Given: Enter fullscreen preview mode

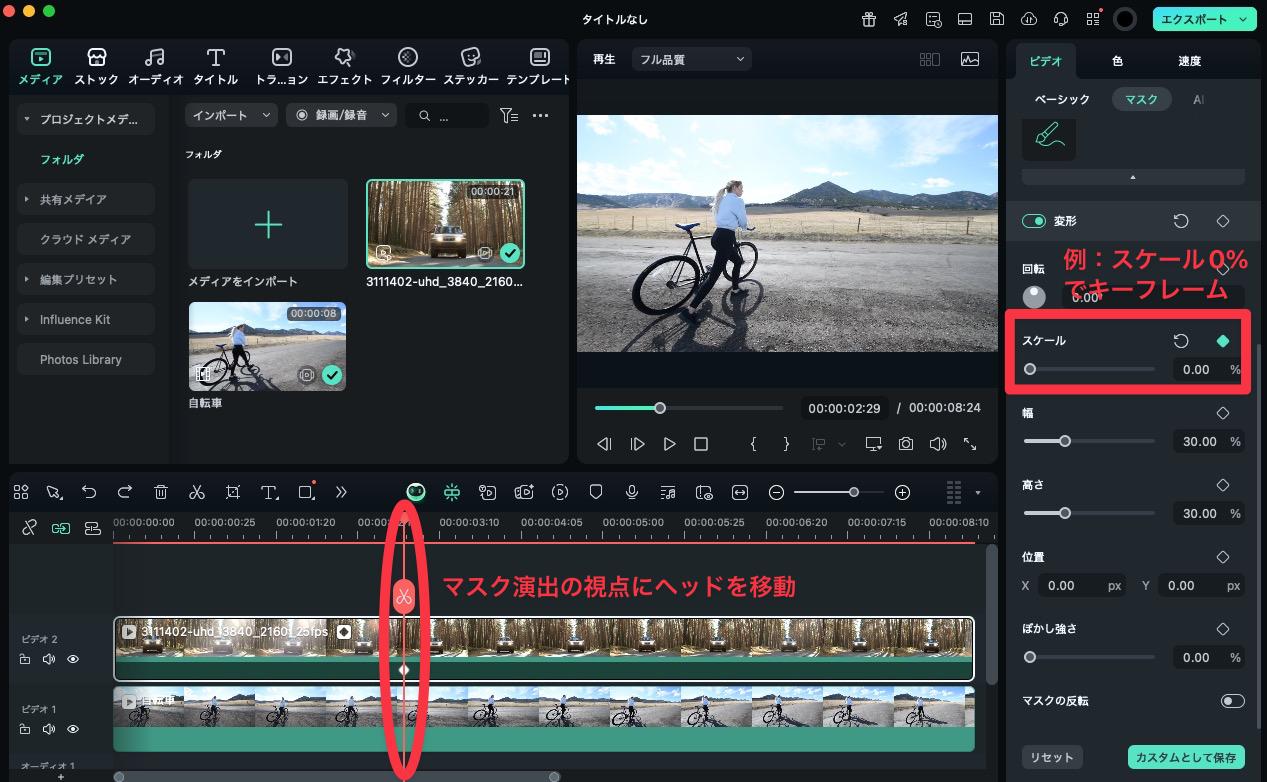Looking at the screenshot, I should 970,444.
